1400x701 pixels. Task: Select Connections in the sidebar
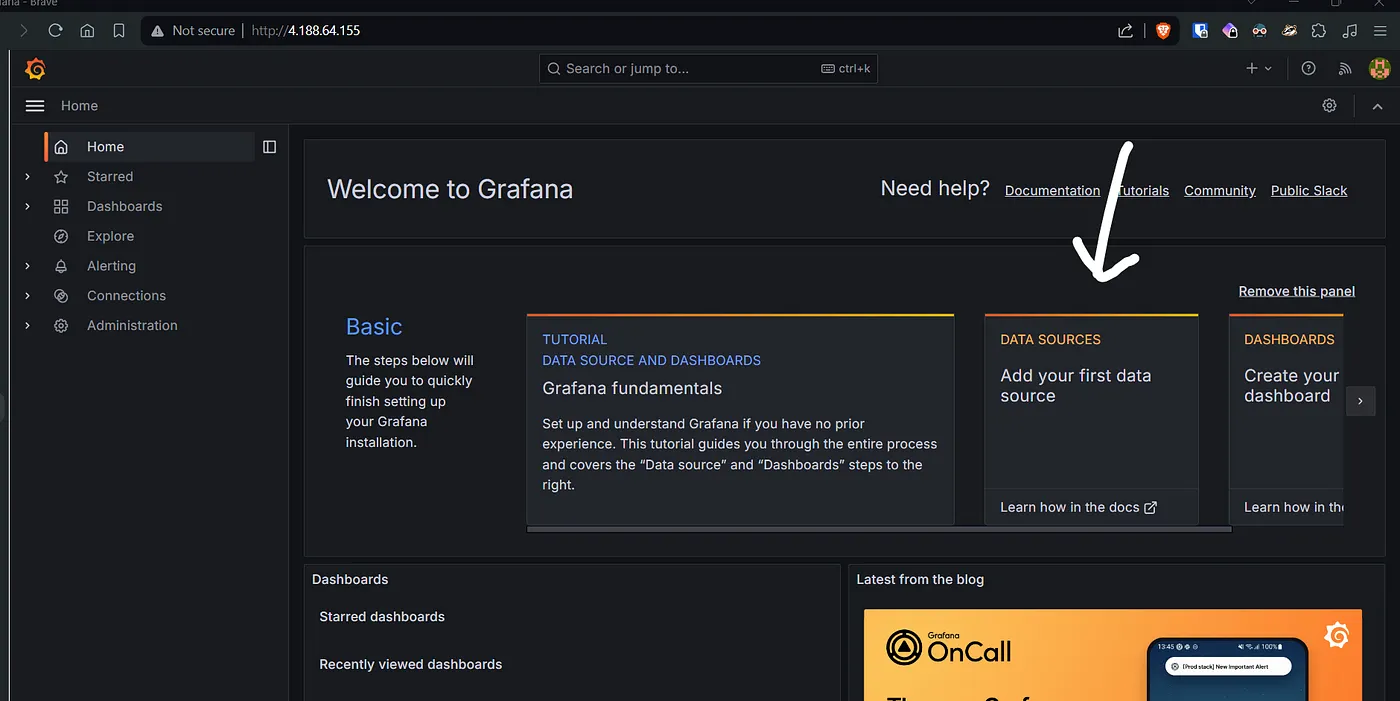pyautogui.click(x=126, y=296)
